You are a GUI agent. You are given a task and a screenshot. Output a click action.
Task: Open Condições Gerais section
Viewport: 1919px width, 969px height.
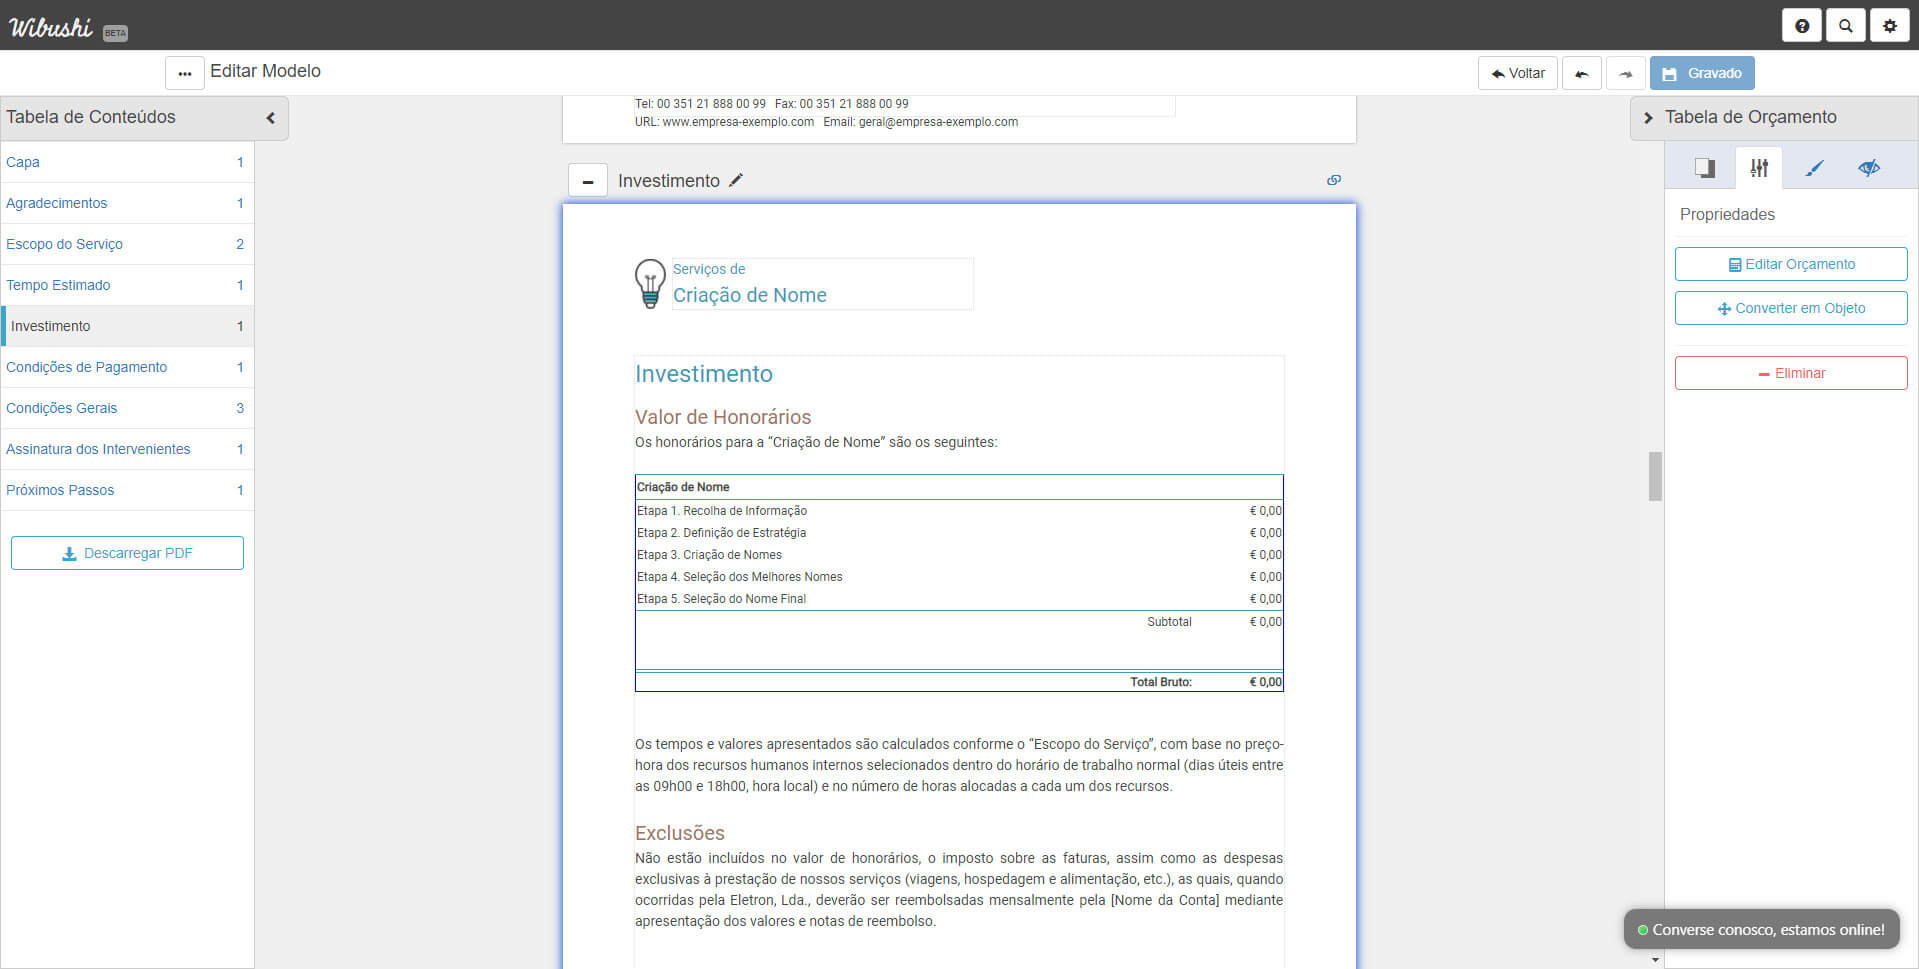click(127, 408)
